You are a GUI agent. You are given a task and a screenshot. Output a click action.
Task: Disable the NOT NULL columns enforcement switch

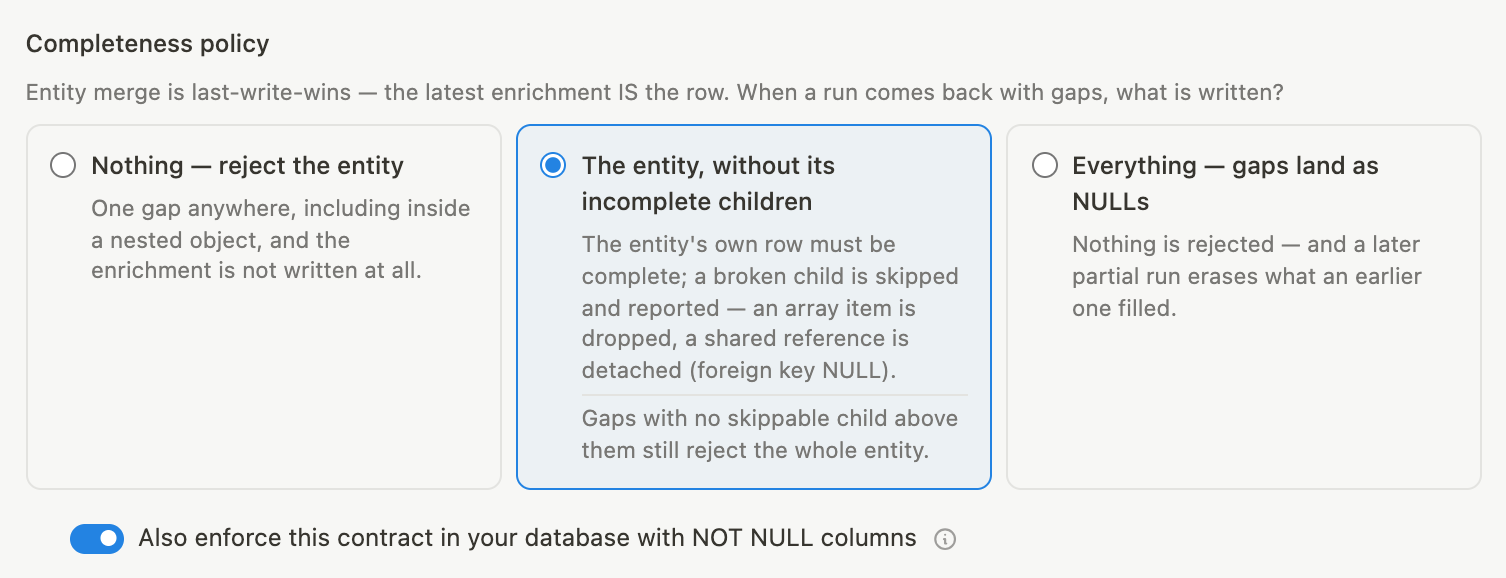97,539
